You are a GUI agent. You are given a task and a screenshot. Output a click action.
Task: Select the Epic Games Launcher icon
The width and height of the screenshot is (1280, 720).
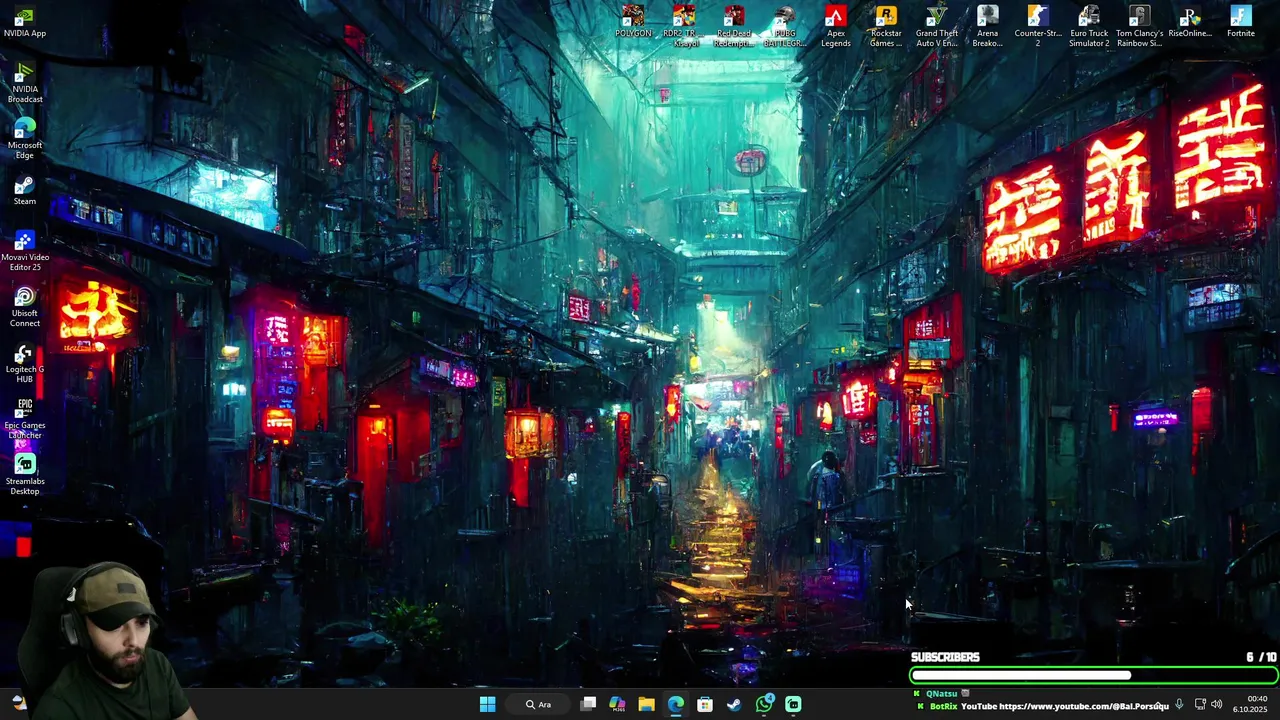click(x=24, y=419)
